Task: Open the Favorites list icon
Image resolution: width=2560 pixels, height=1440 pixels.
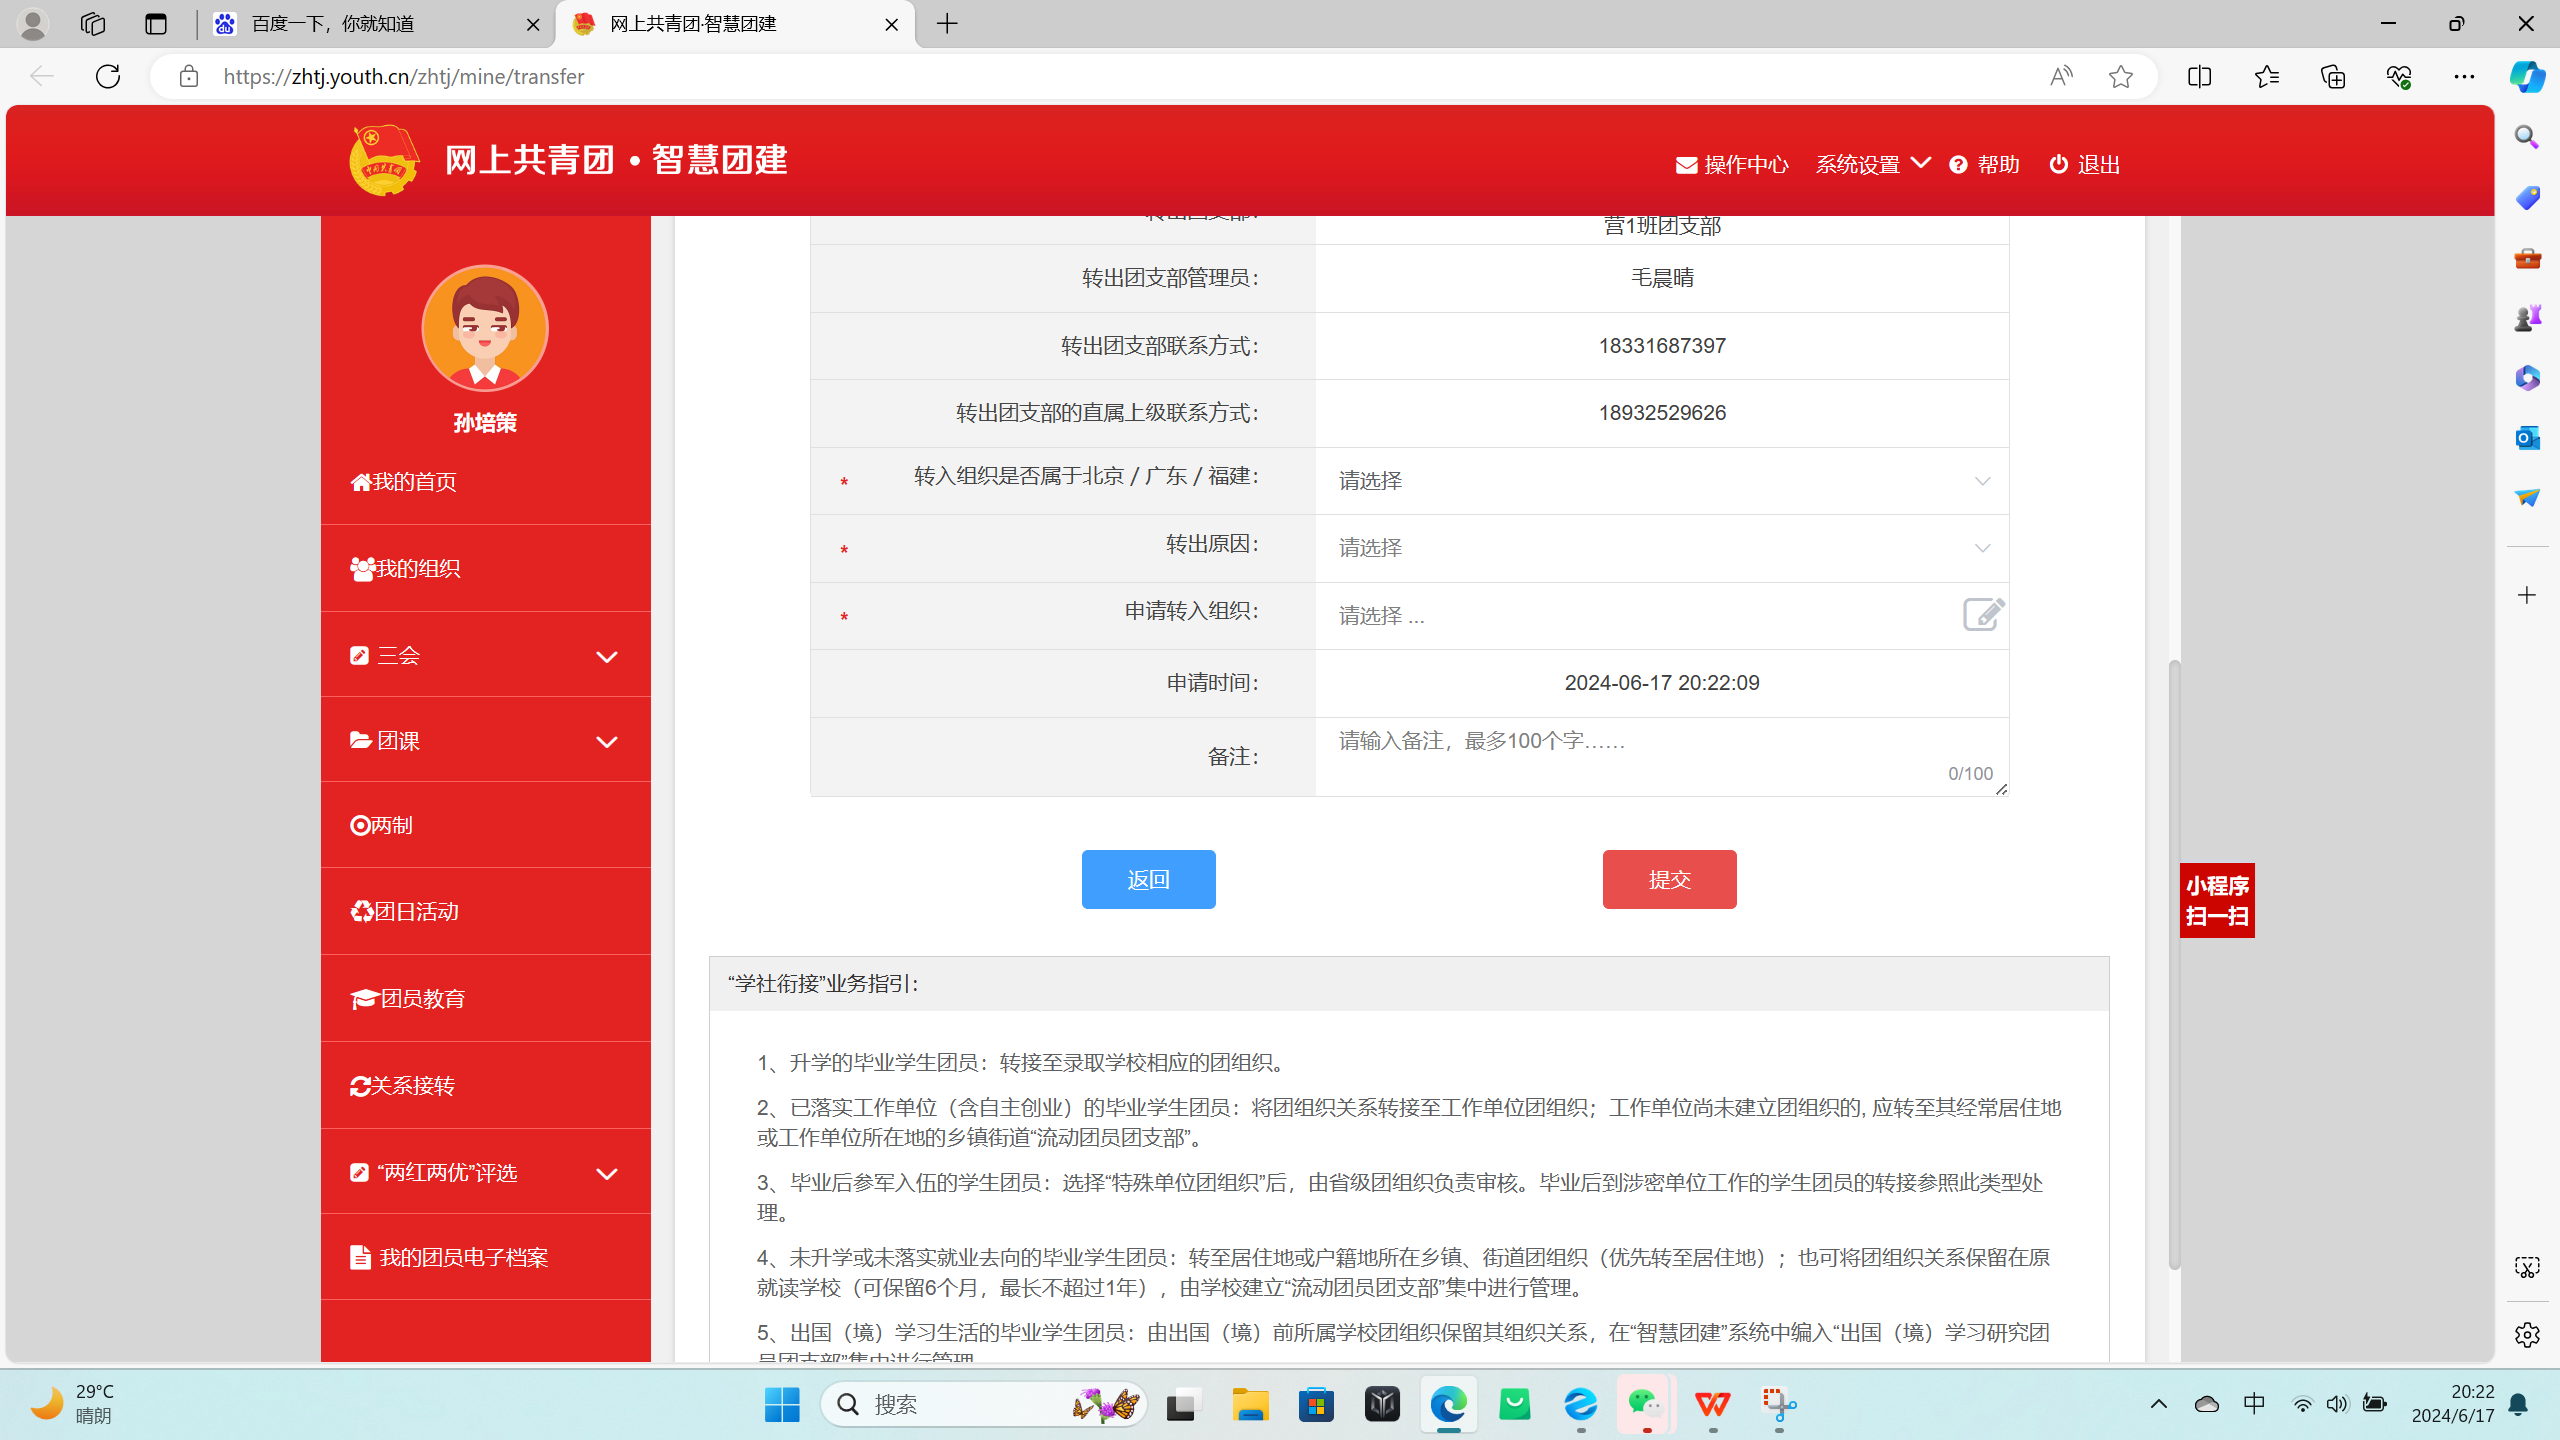Action: [2266, 76]
